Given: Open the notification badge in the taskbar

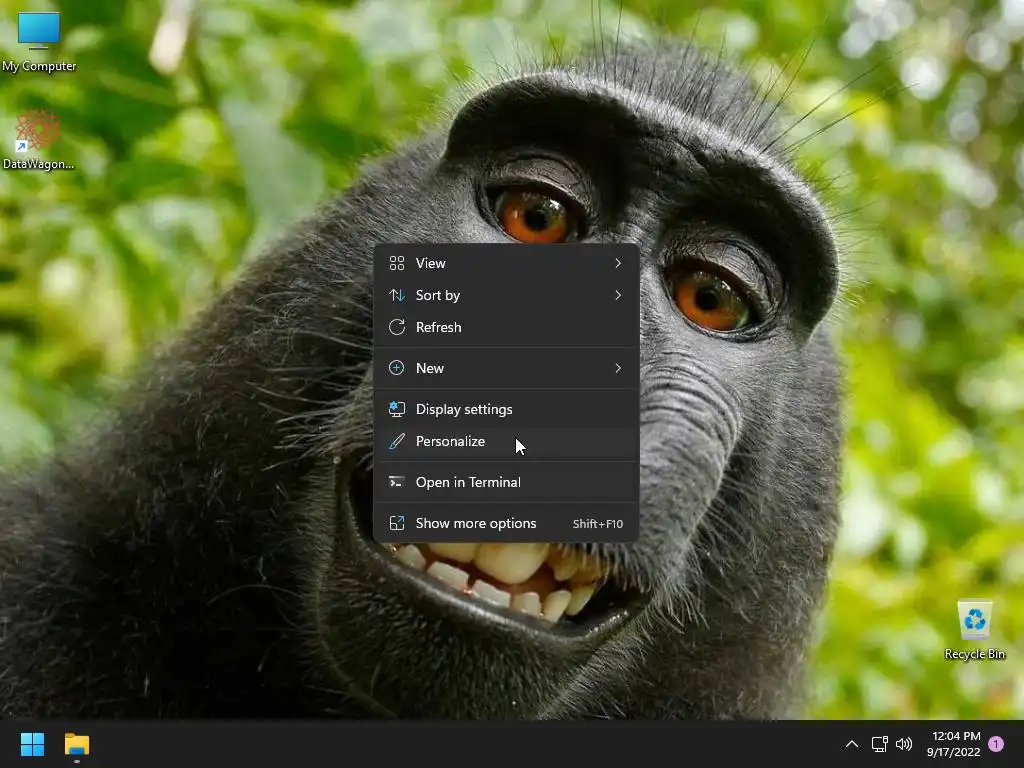Looking at the screenshot, I should pyautogui.click(x=996, y=744).
